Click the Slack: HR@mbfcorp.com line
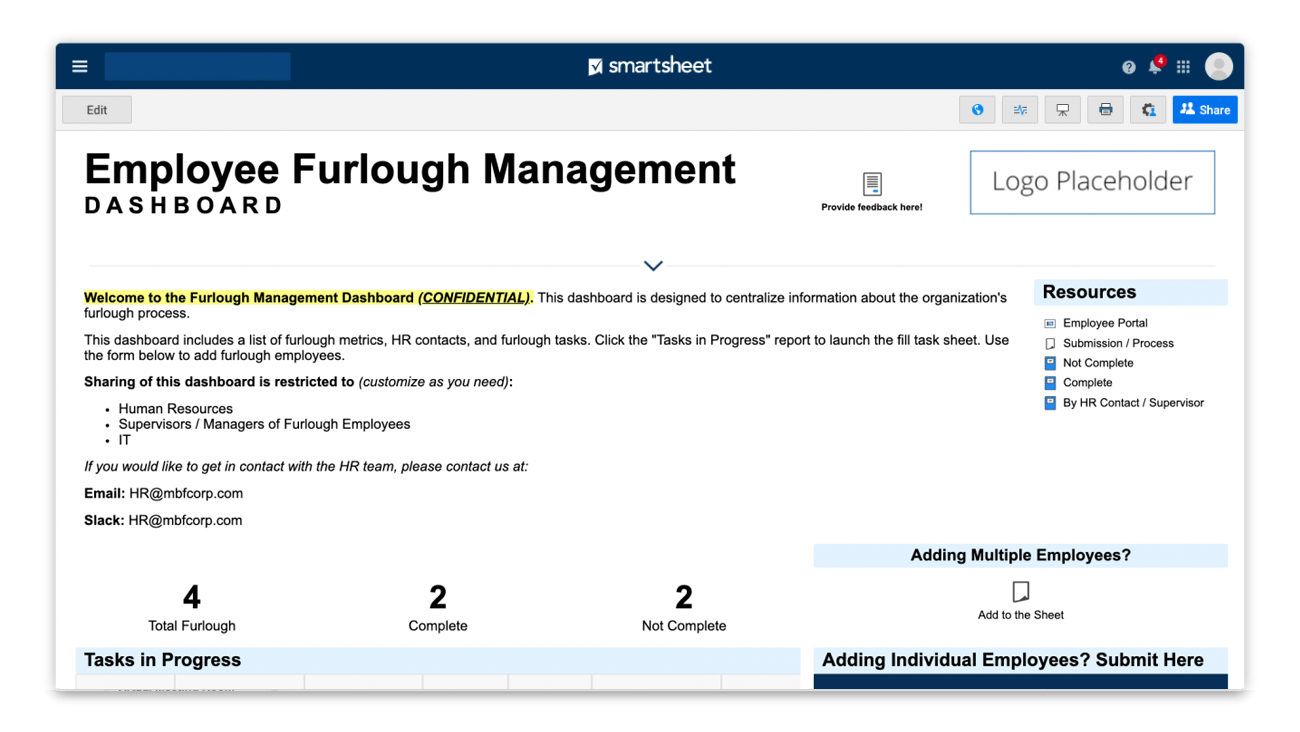 tap(163, 520)
